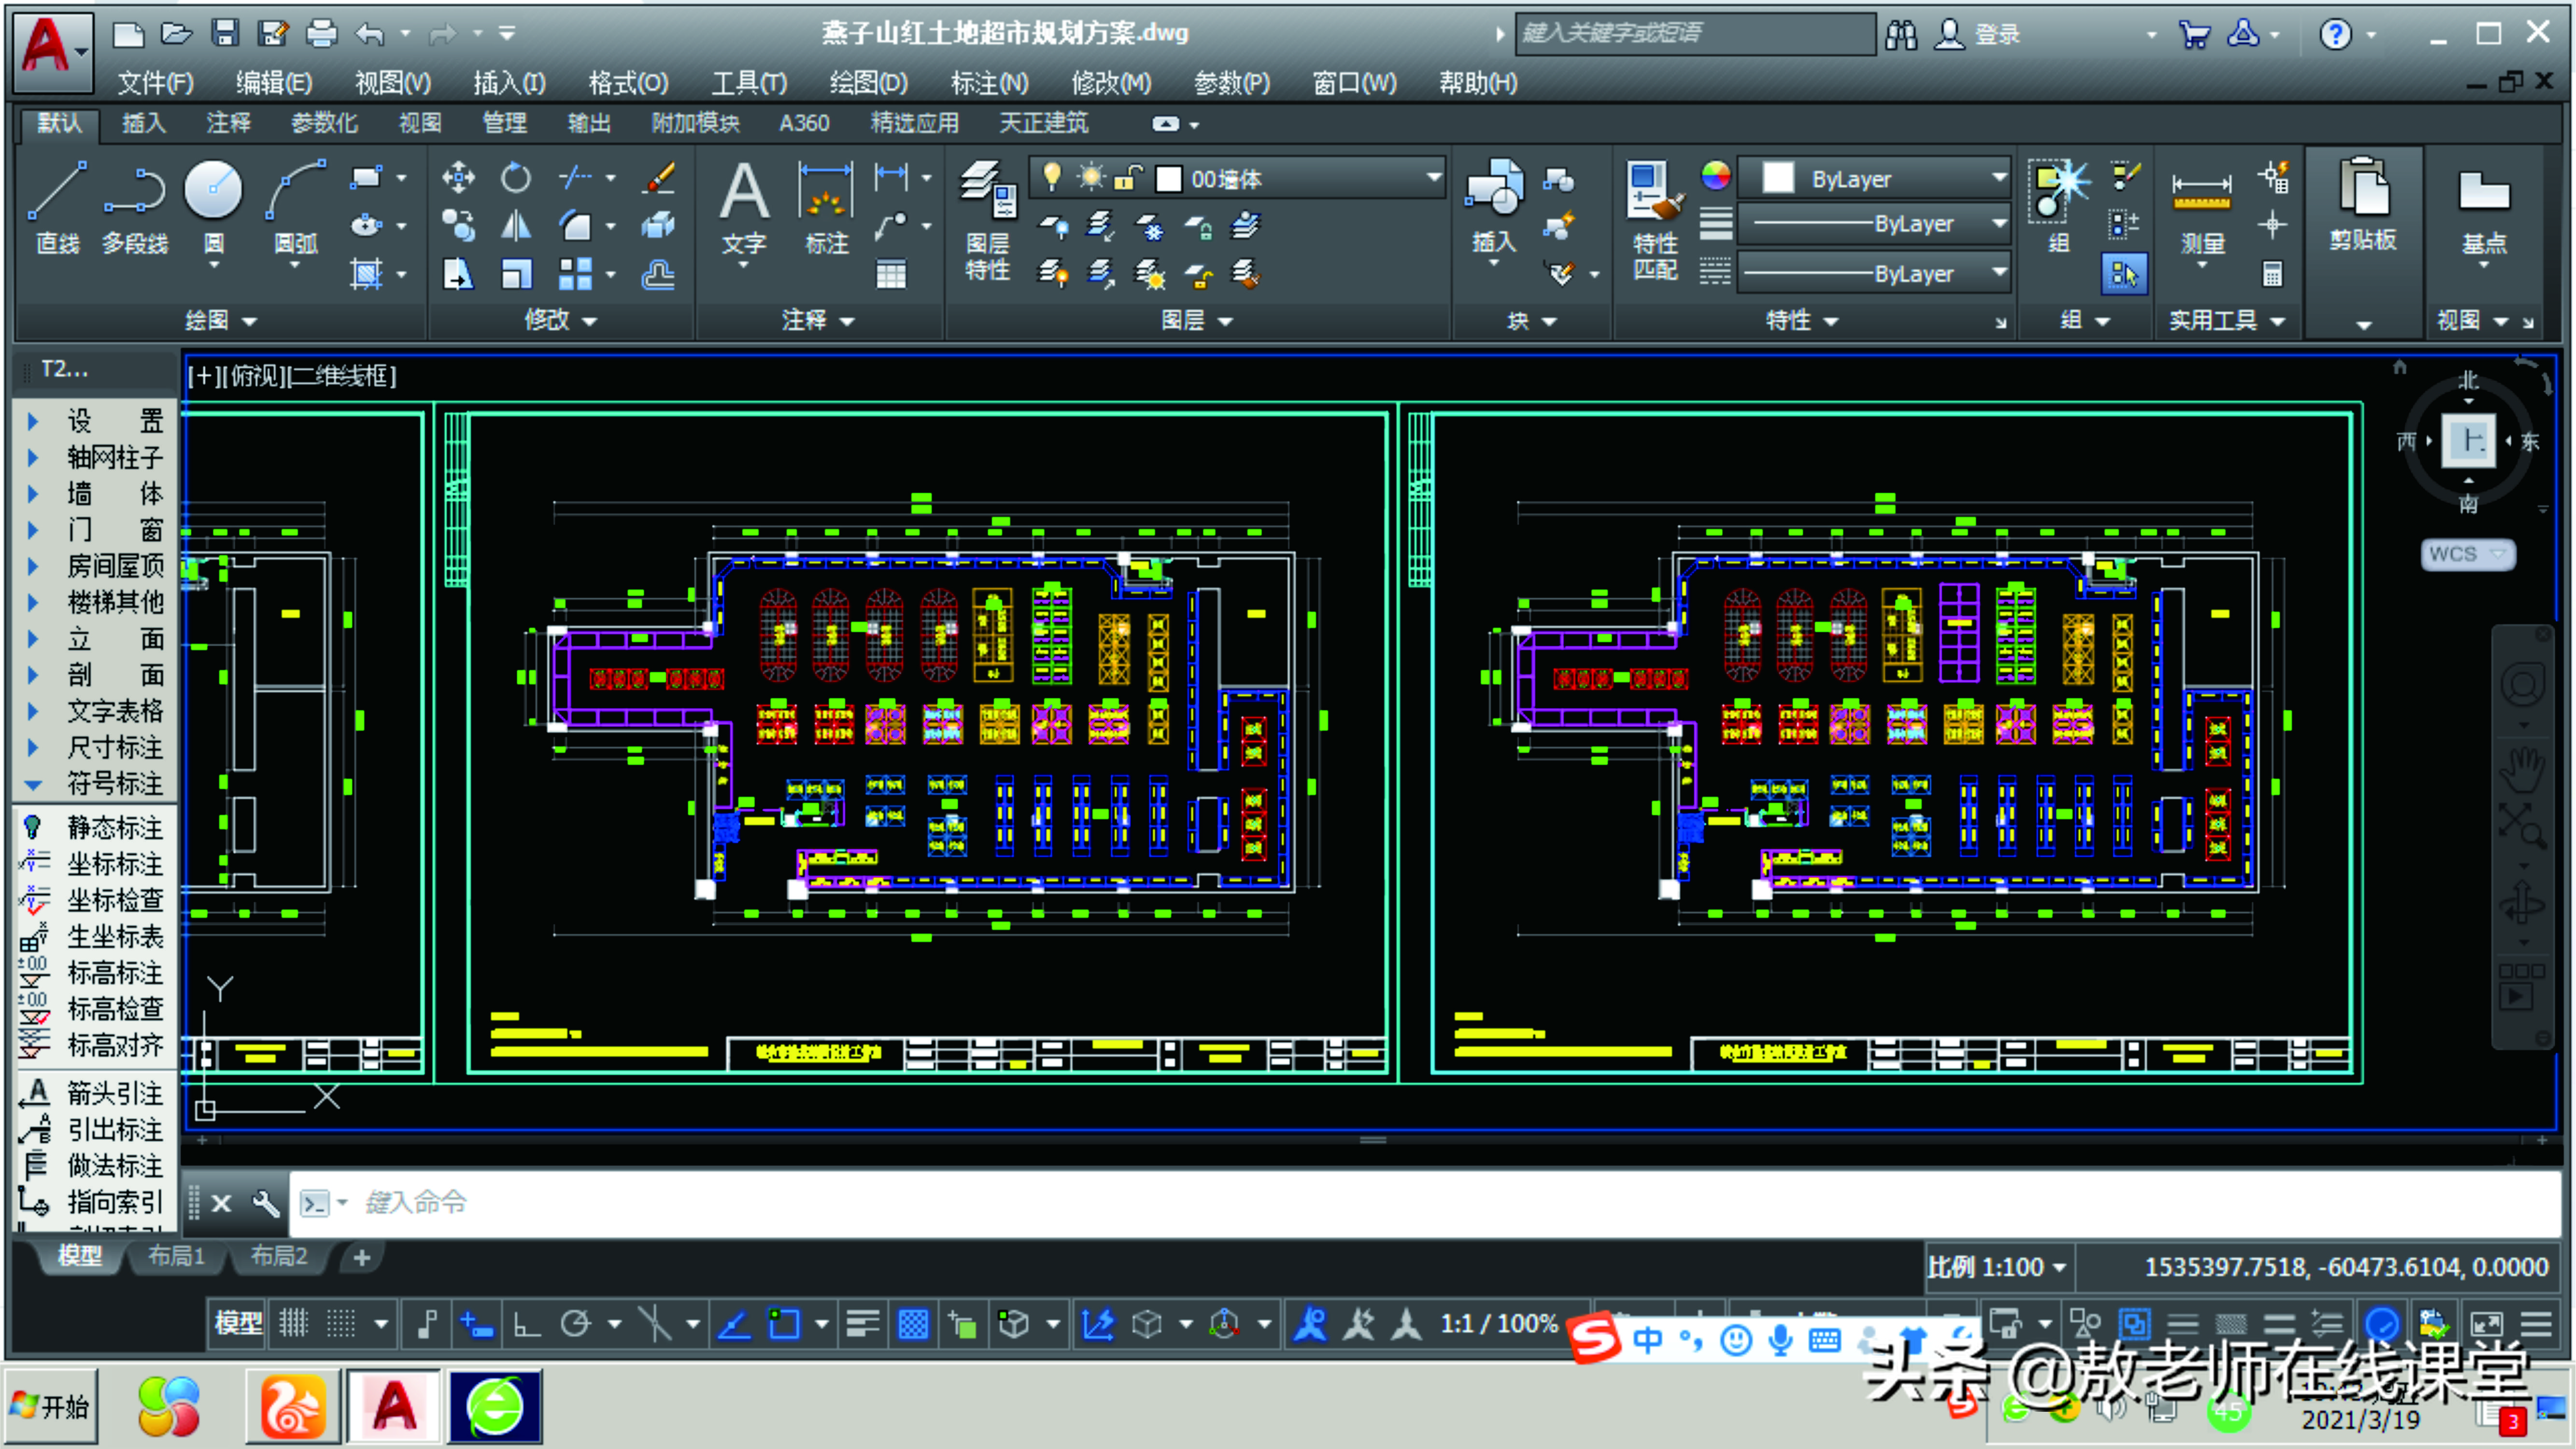The height and width of the screenshot is (1449, 2576).
Task: Click Match Properties (特性匹配) icon
Action: (x=1655, y=220)
